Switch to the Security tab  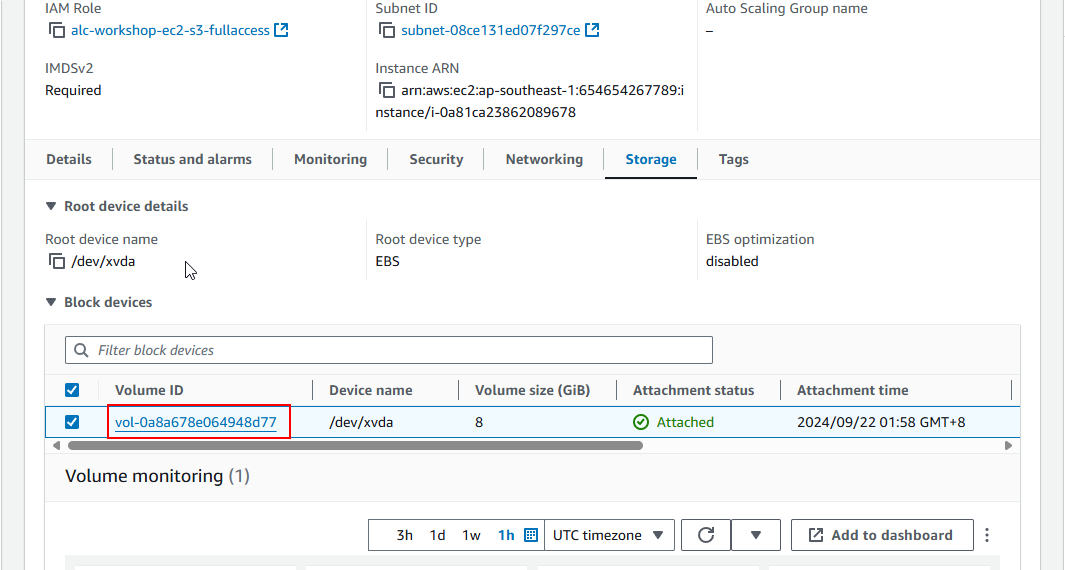[x=436, y=159]
